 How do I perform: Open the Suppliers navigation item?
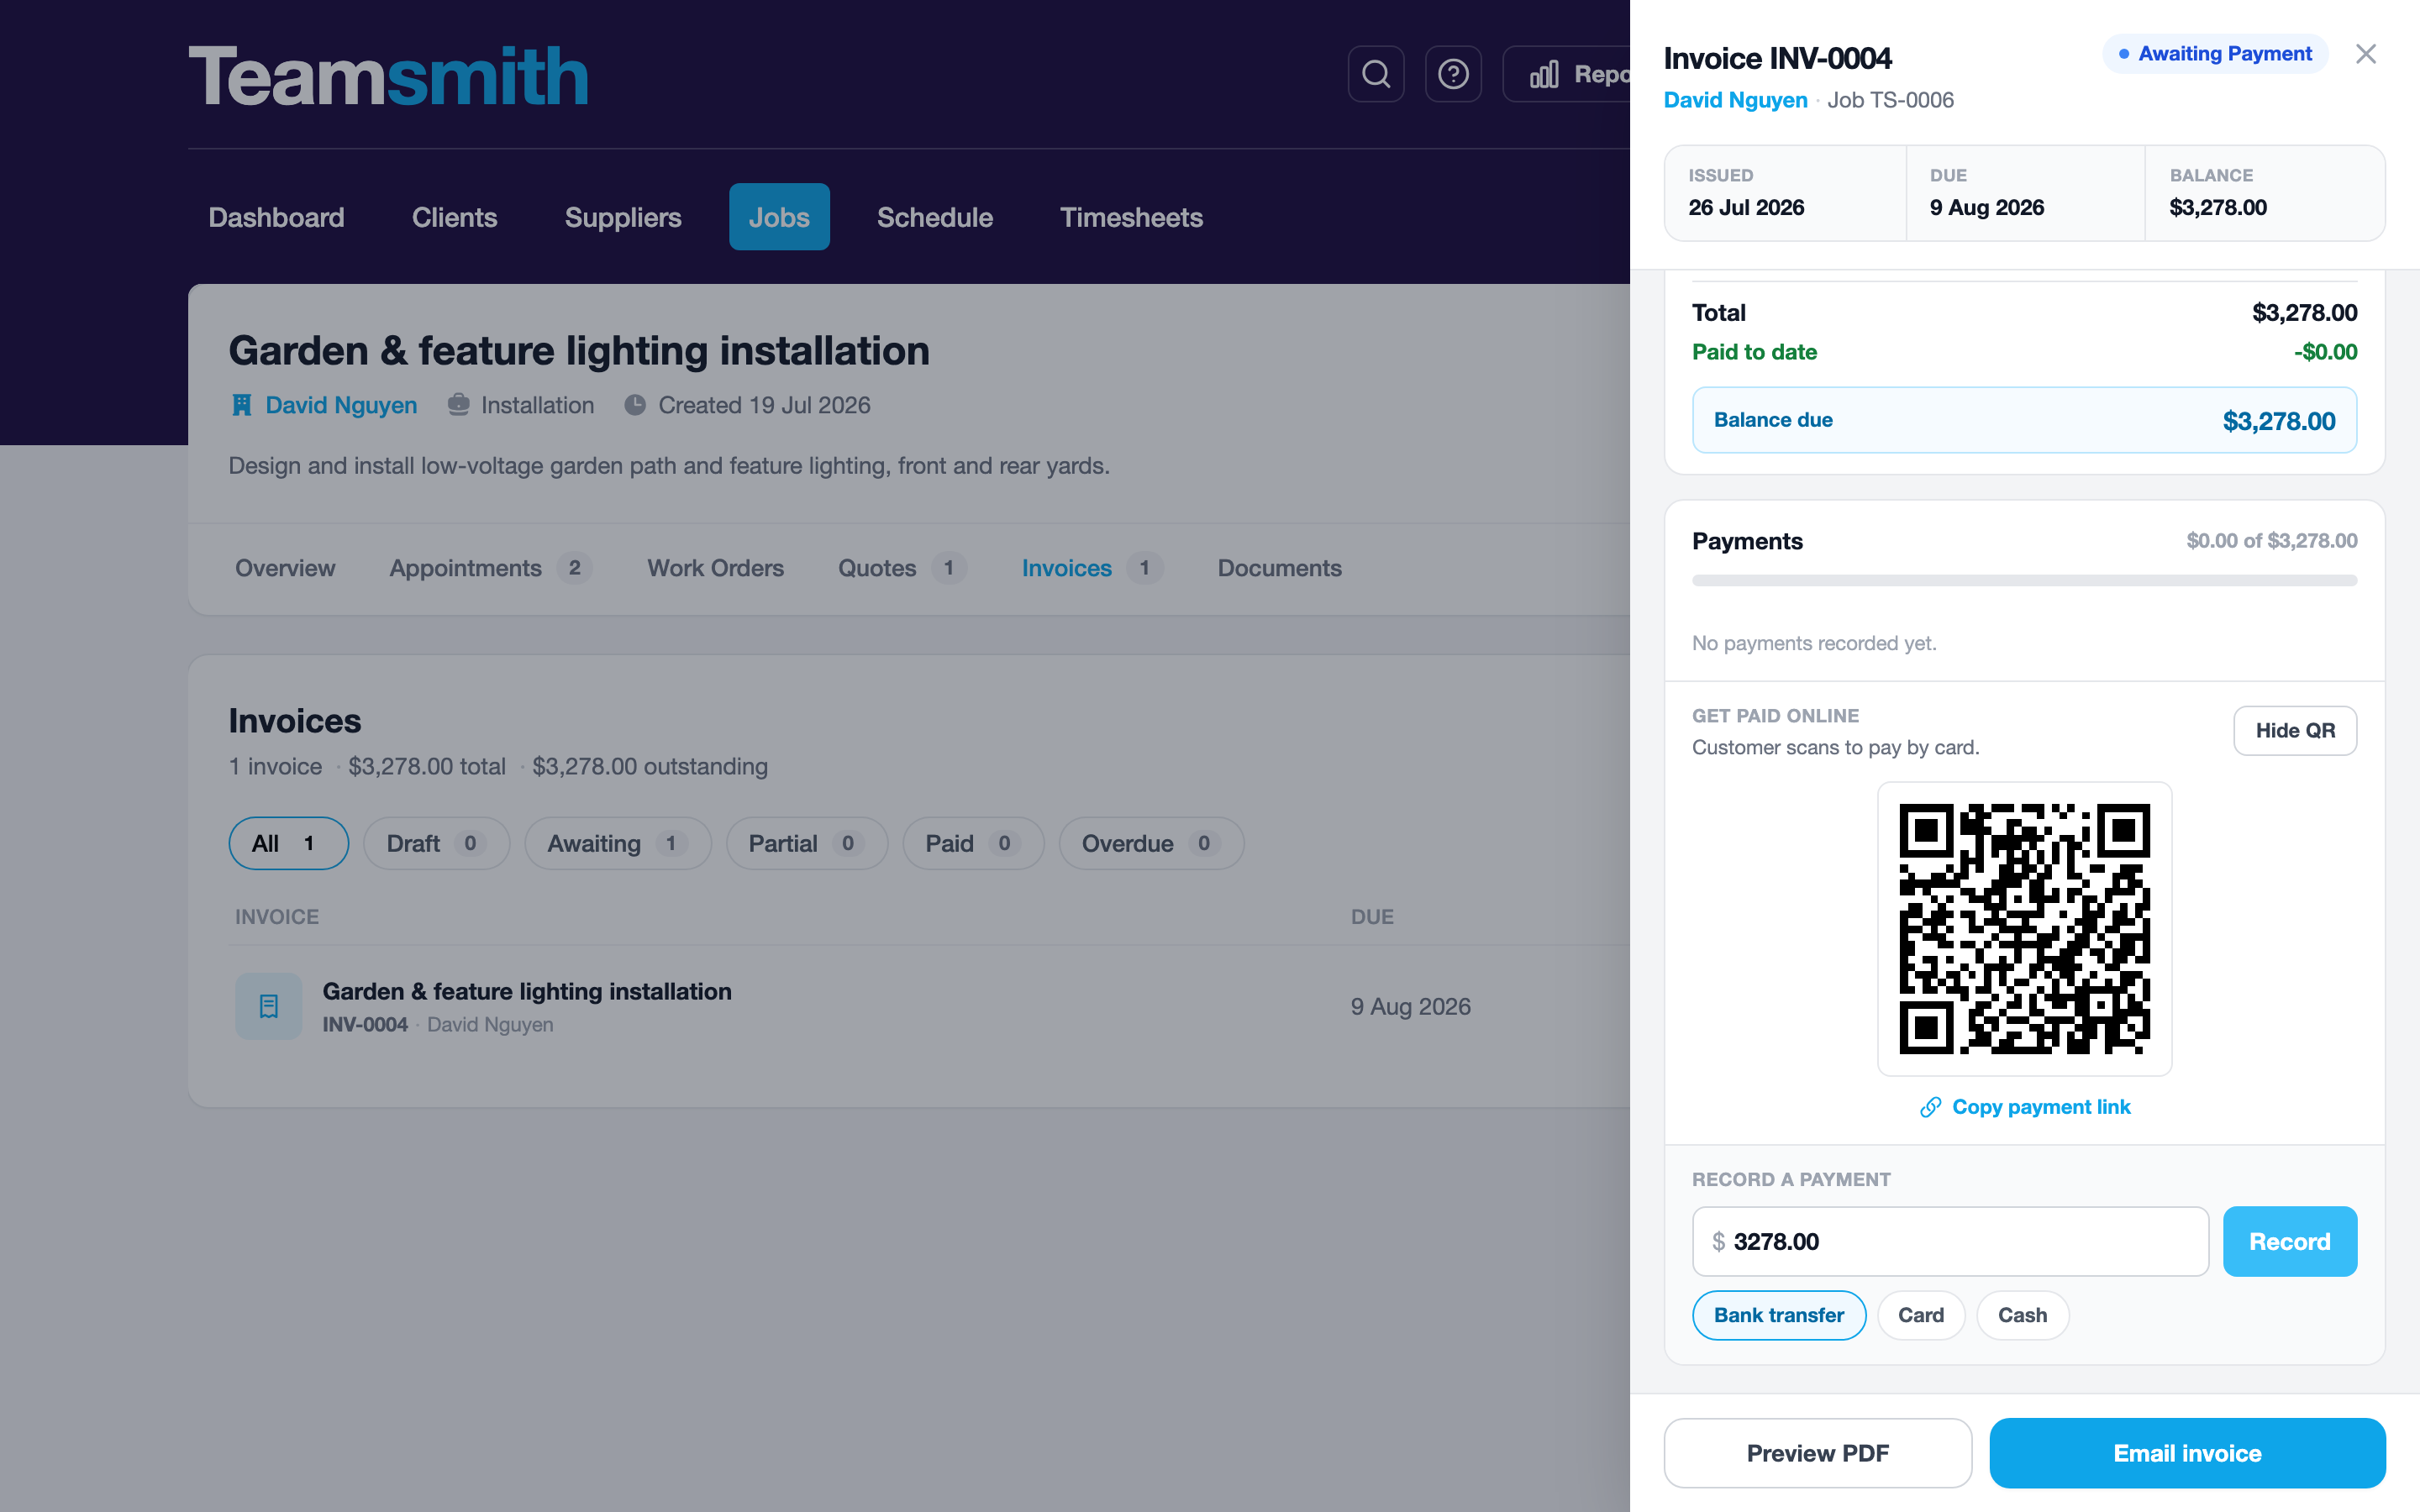pos(623,217)
